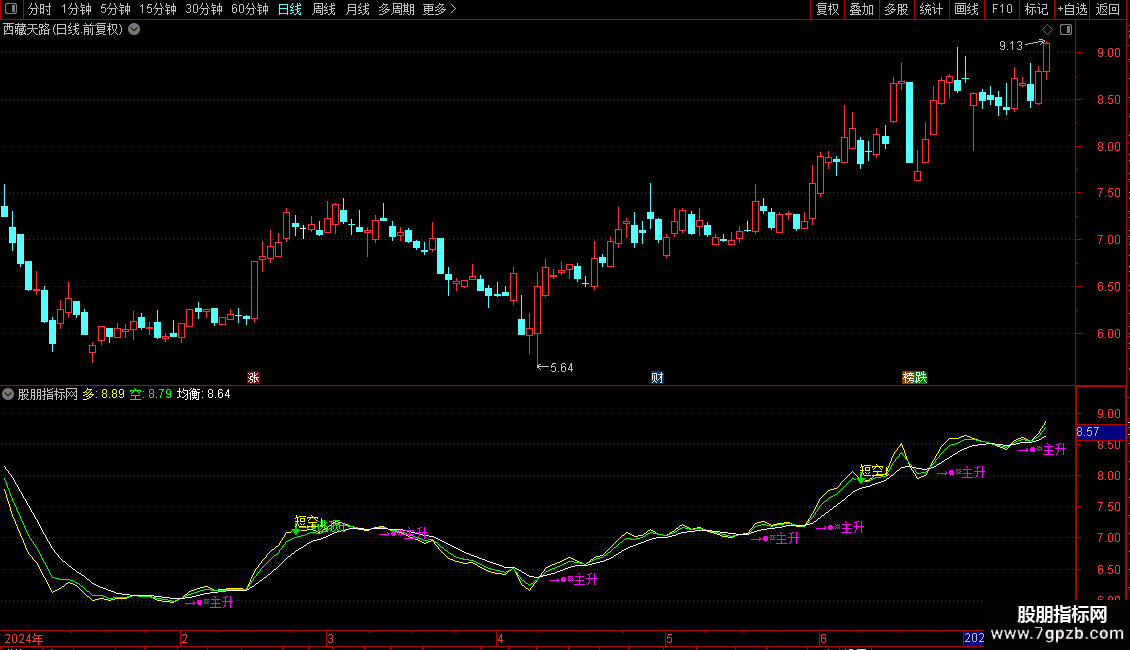The width and height of the screenshot is (1130, 650).
Task: Open dropdown next to 西藏天路 title
Action: [x=134, y=30]
